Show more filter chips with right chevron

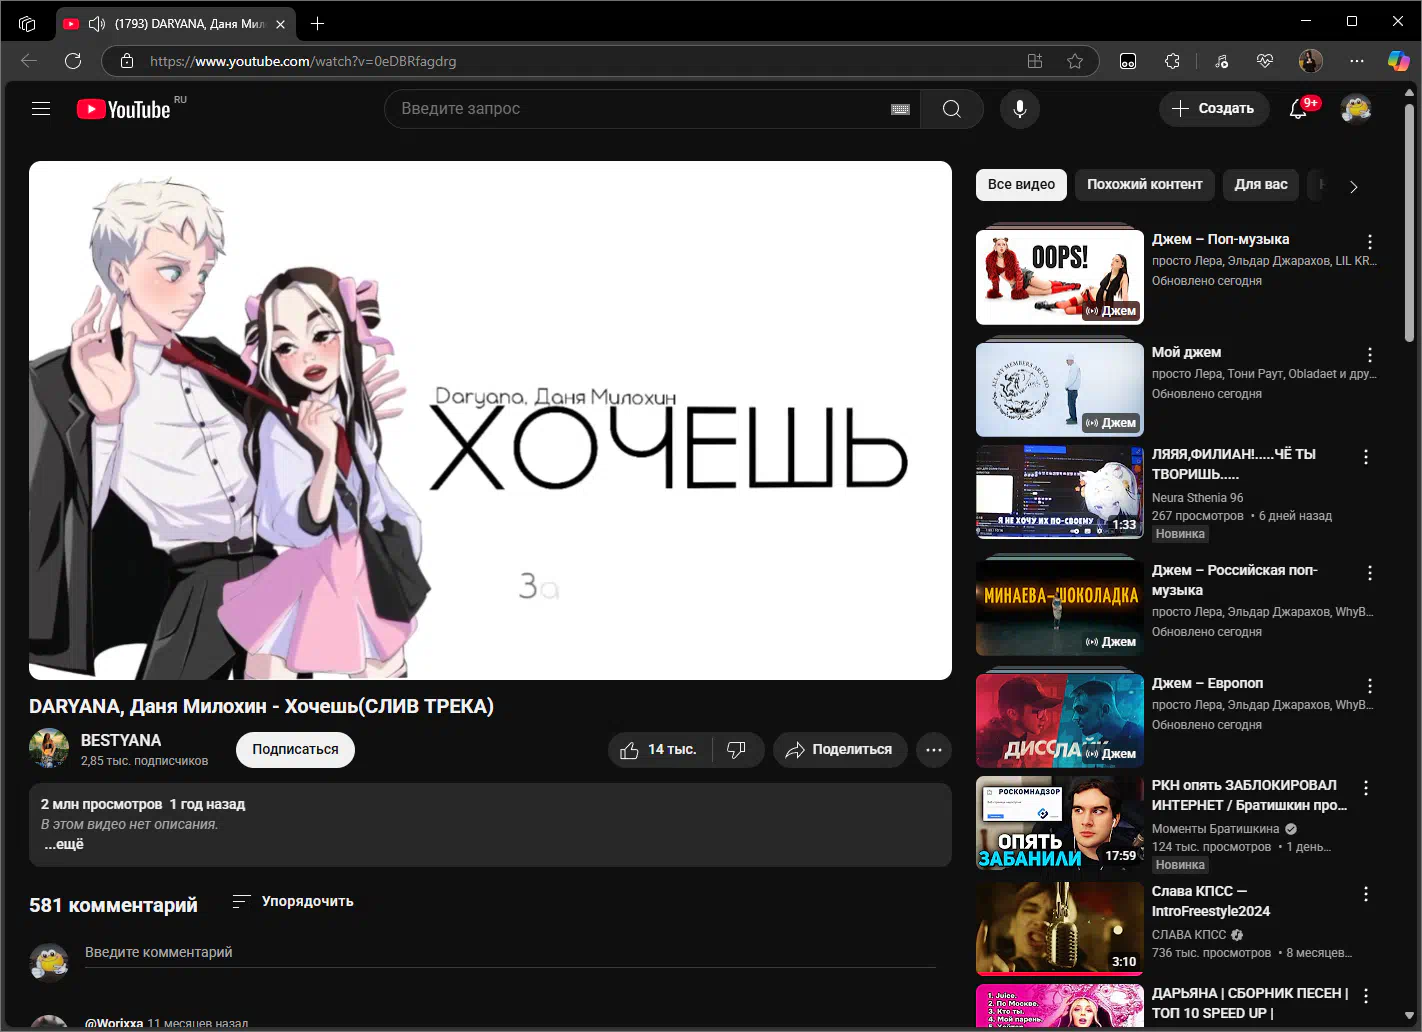click(x=1353, y=186)
